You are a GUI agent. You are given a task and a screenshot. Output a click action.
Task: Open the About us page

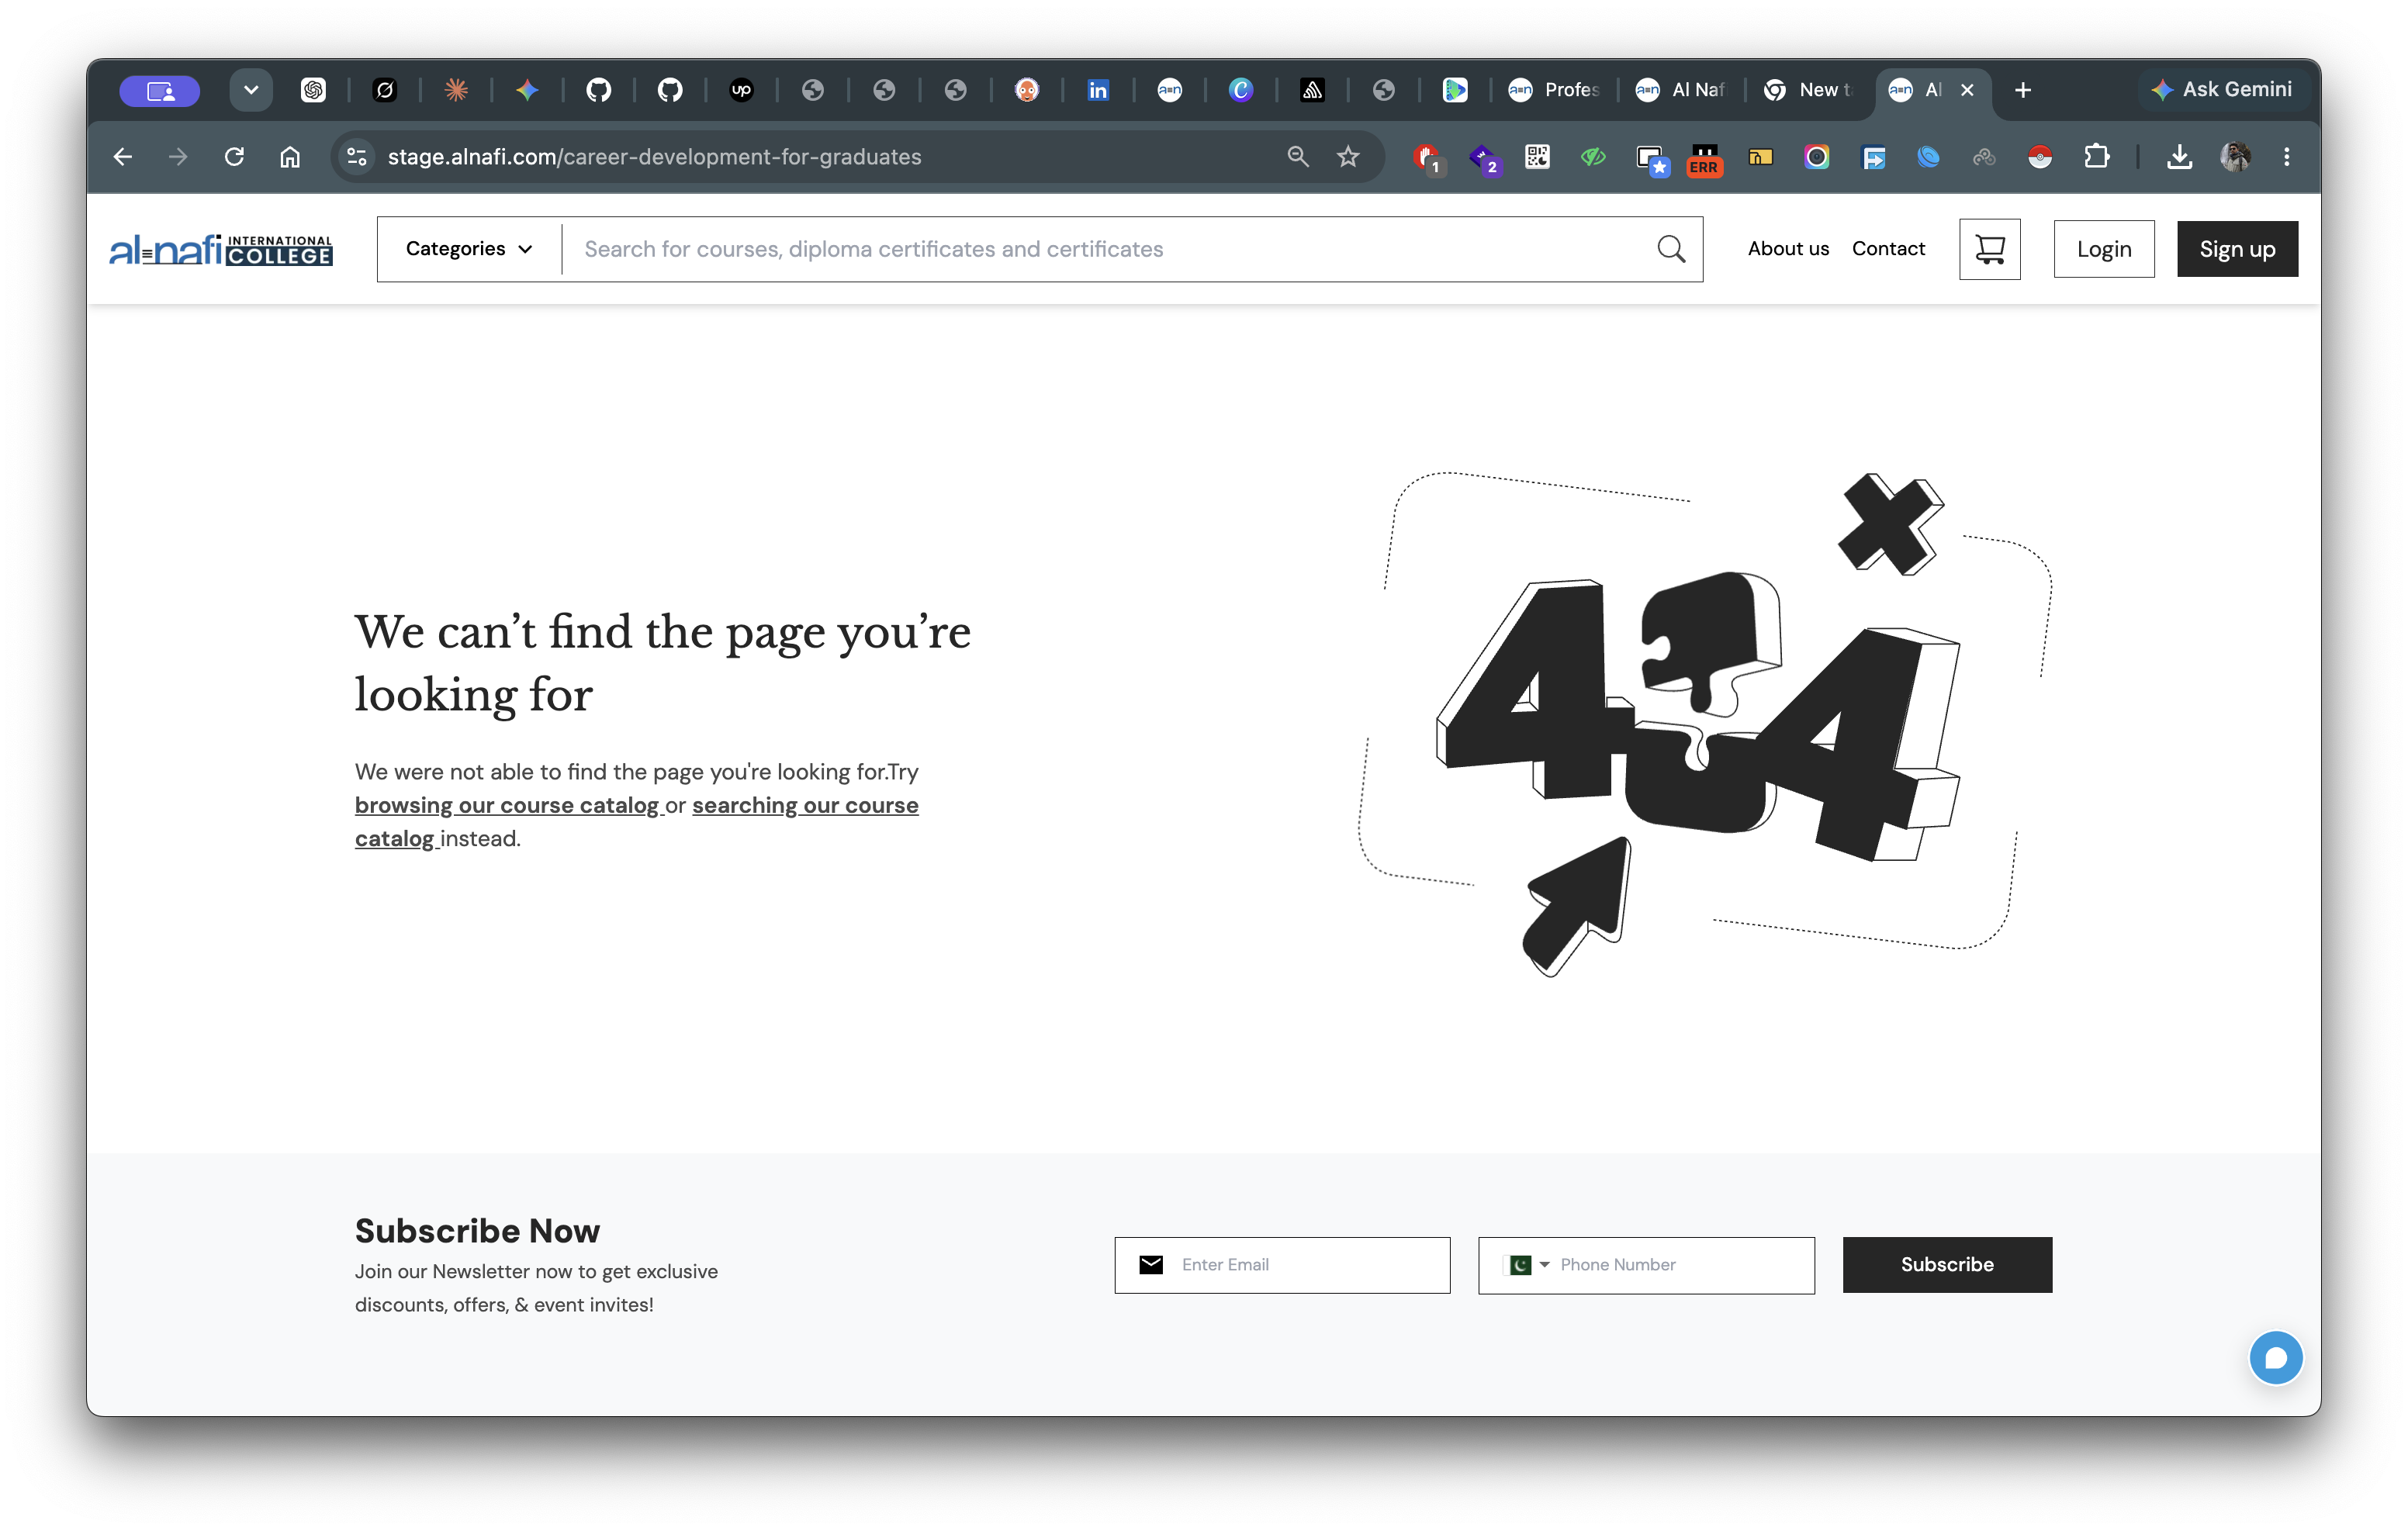point(1788,249)
